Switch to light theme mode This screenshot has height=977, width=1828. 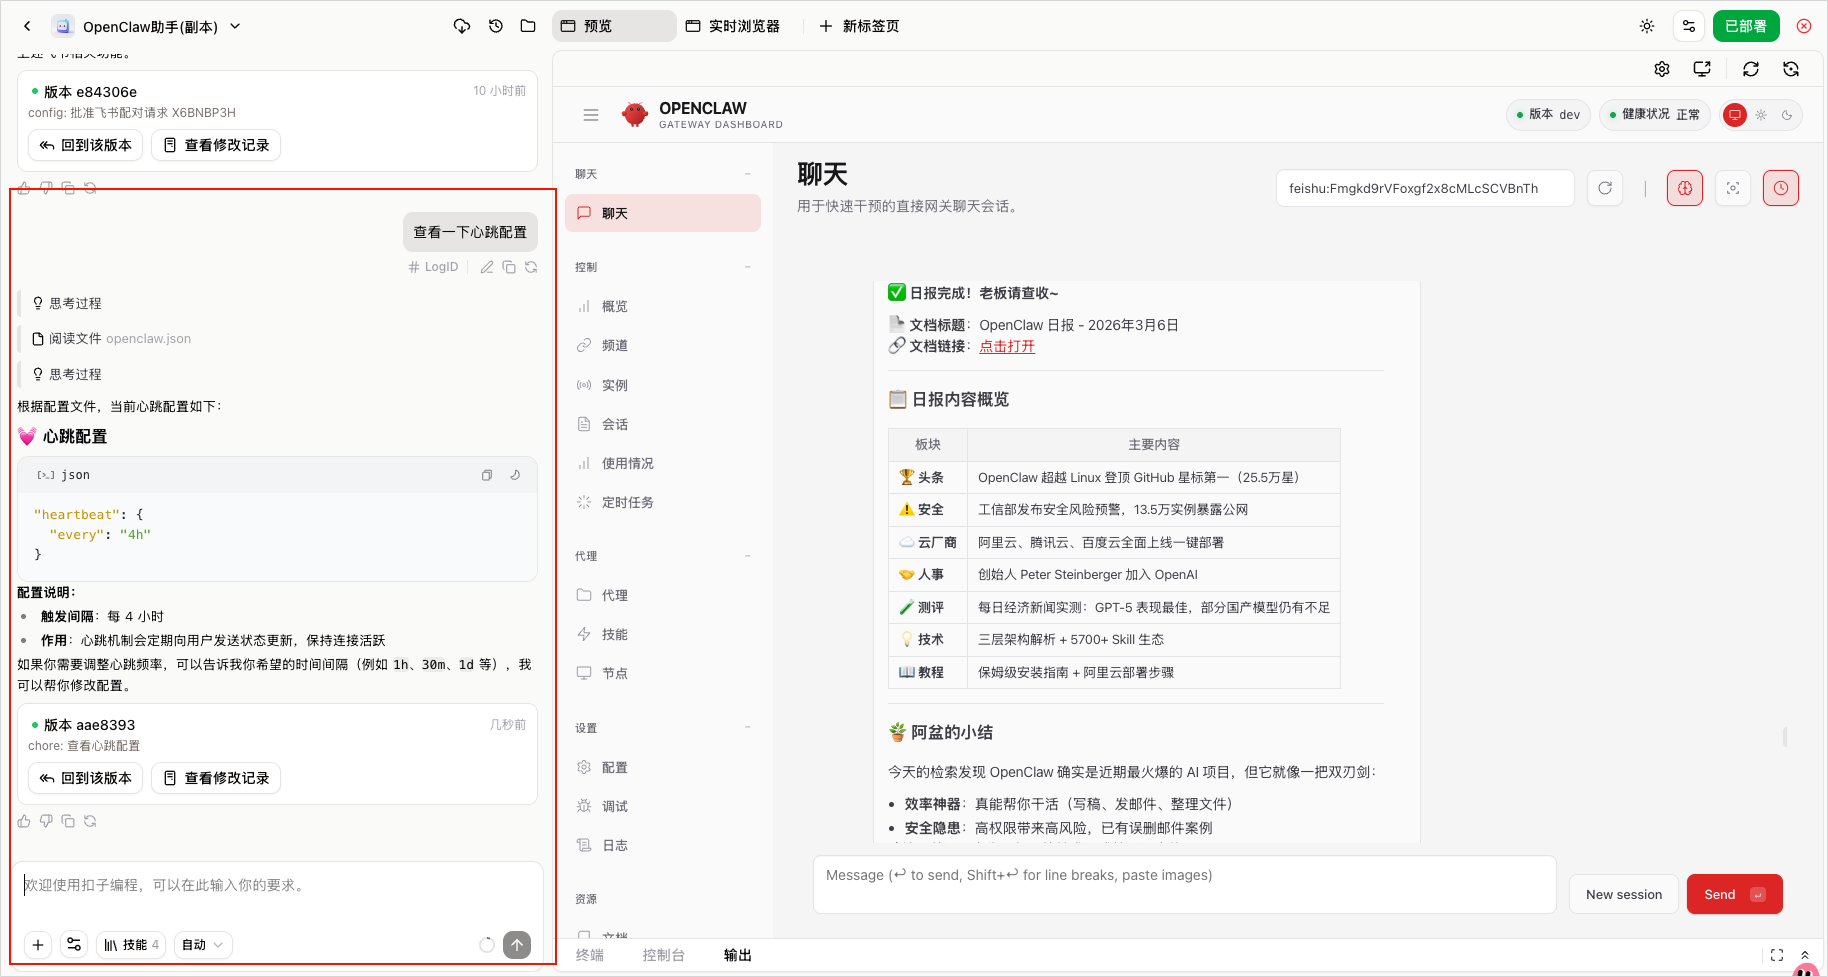pos(1761,115)
